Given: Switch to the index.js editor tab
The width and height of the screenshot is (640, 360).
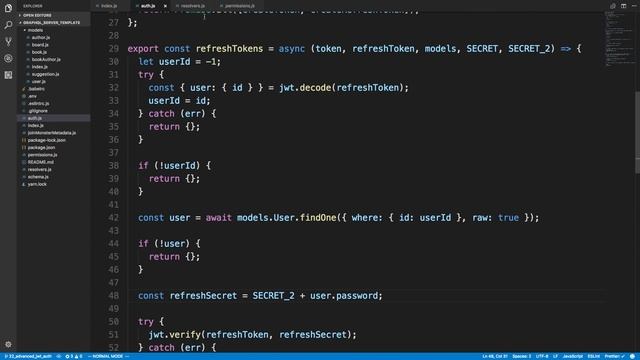Looking at the screenshot, I should pyautogui.click(x=109, y=6).
